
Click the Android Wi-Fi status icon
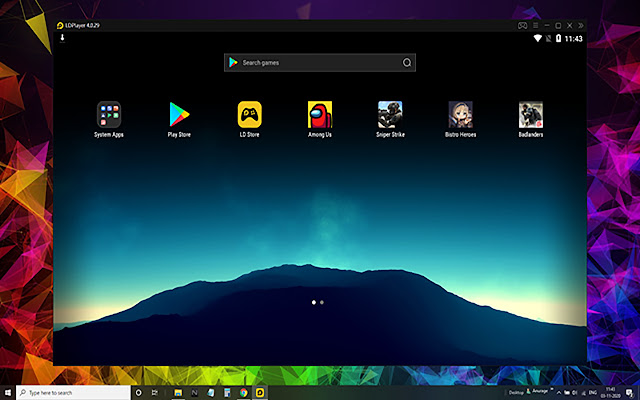pos(538,38)
